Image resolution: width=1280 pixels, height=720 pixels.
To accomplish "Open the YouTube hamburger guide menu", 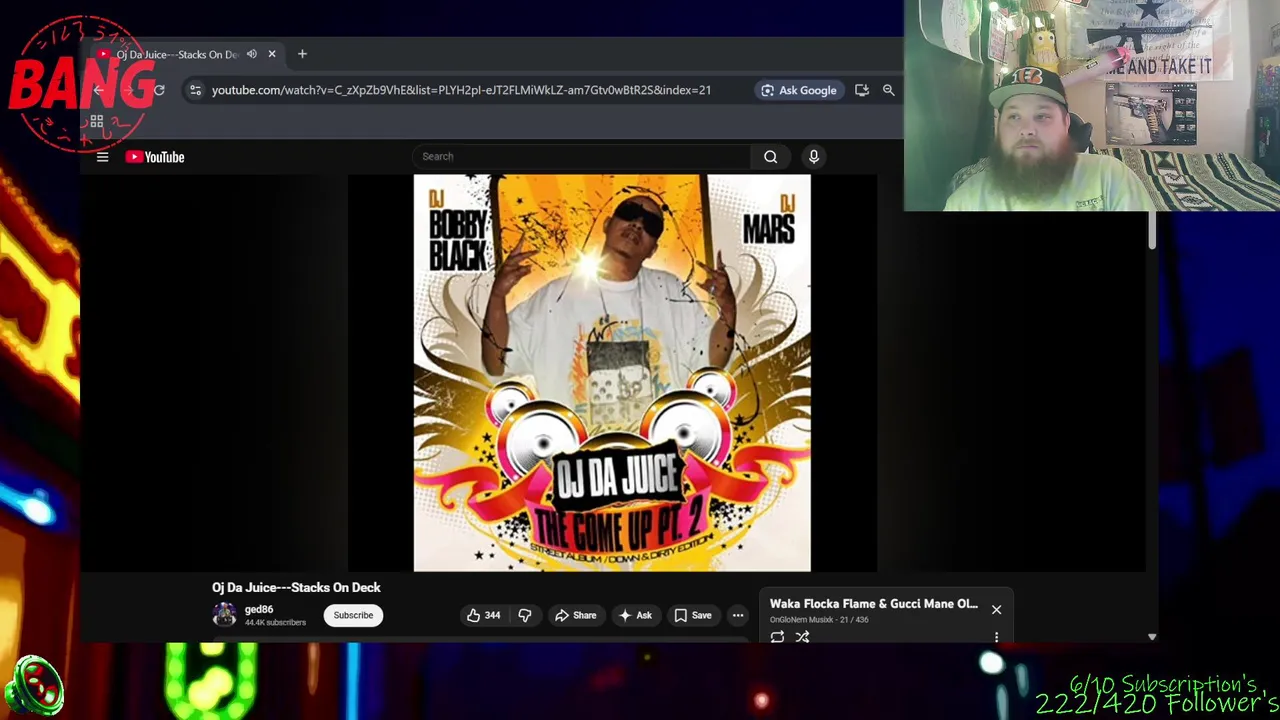I will 102,157.
